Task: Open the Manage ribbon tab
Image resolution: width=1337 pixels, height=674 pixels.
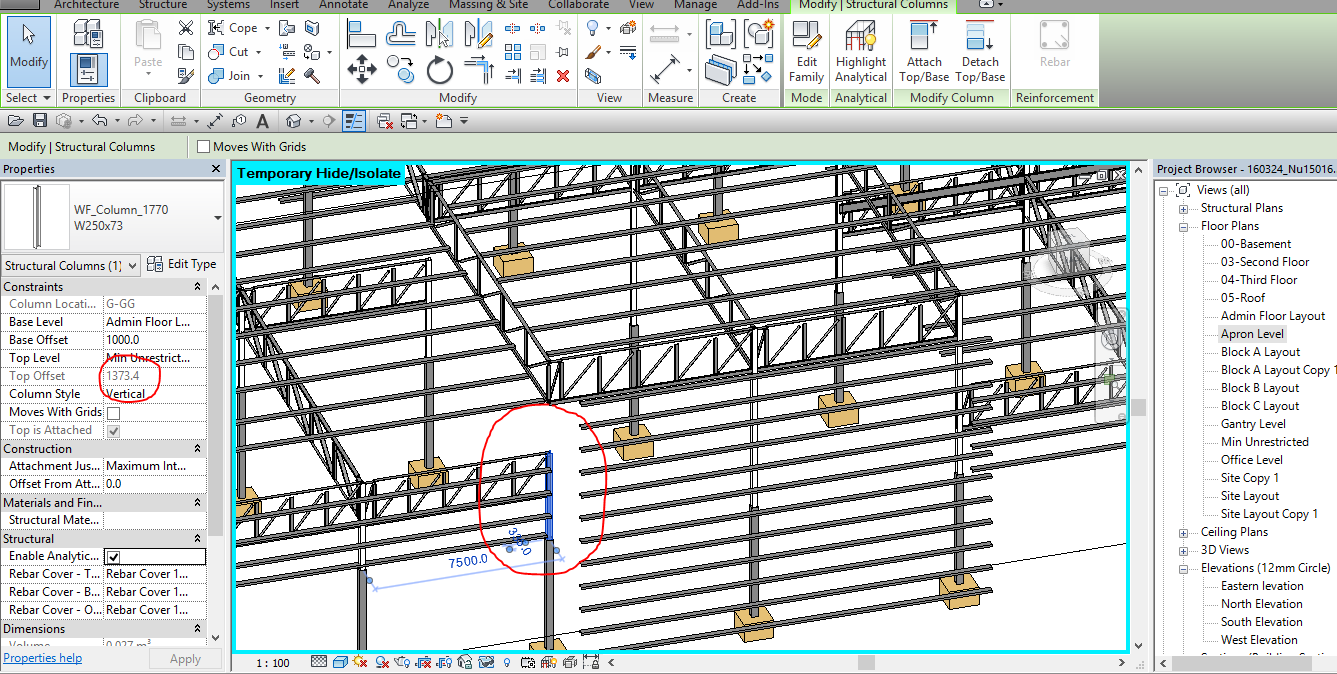Action: [695, 5]
